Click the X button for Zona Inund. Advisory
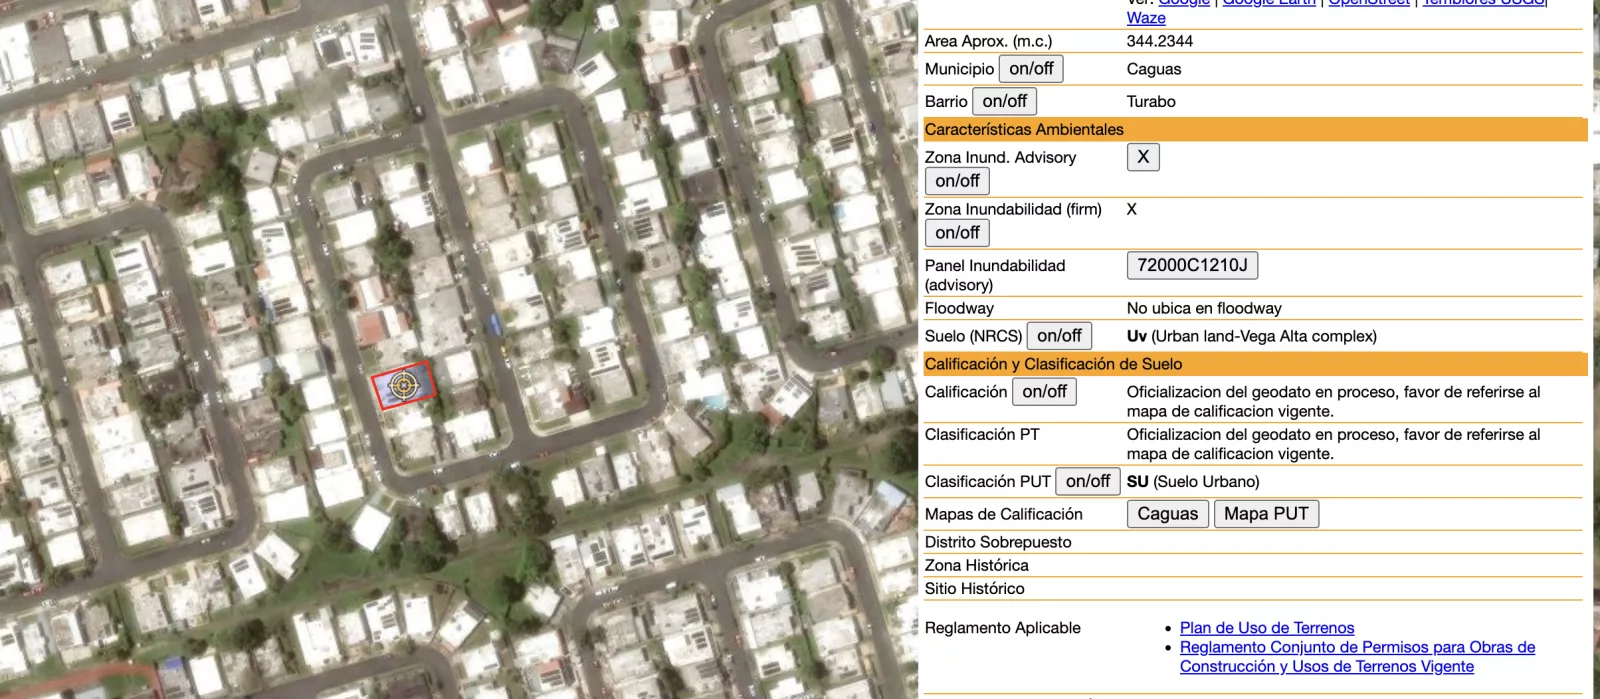Image resolution: width=1600 pixels, height=699 pixels. click(x=1142, y=157)
